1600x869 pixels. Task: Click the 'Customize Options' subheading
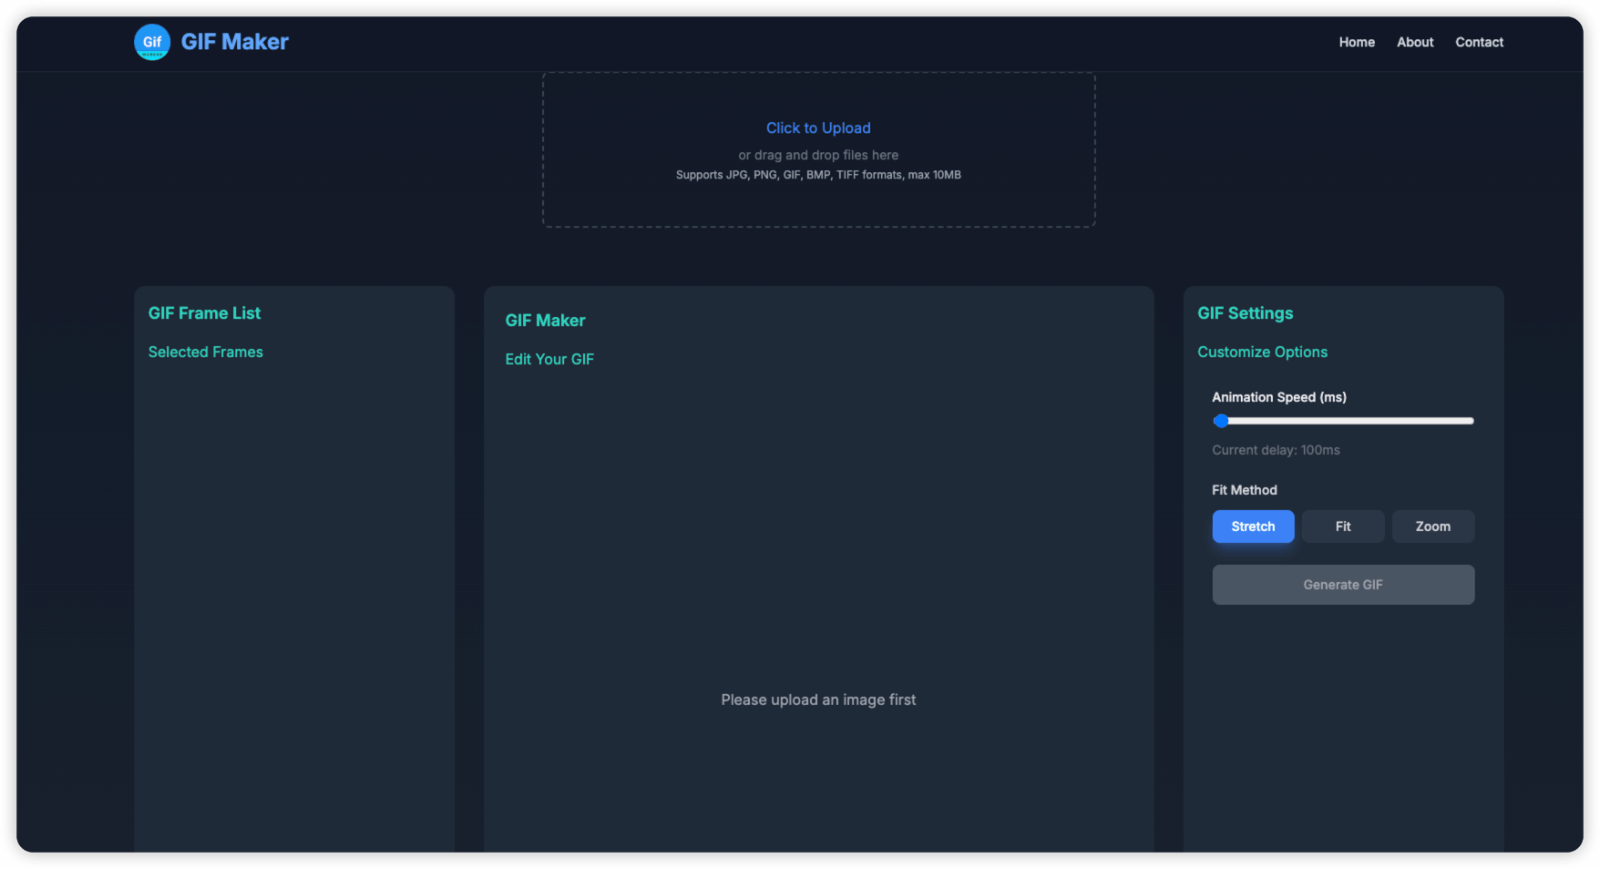pyautogui.click(x=1262, y=352)
